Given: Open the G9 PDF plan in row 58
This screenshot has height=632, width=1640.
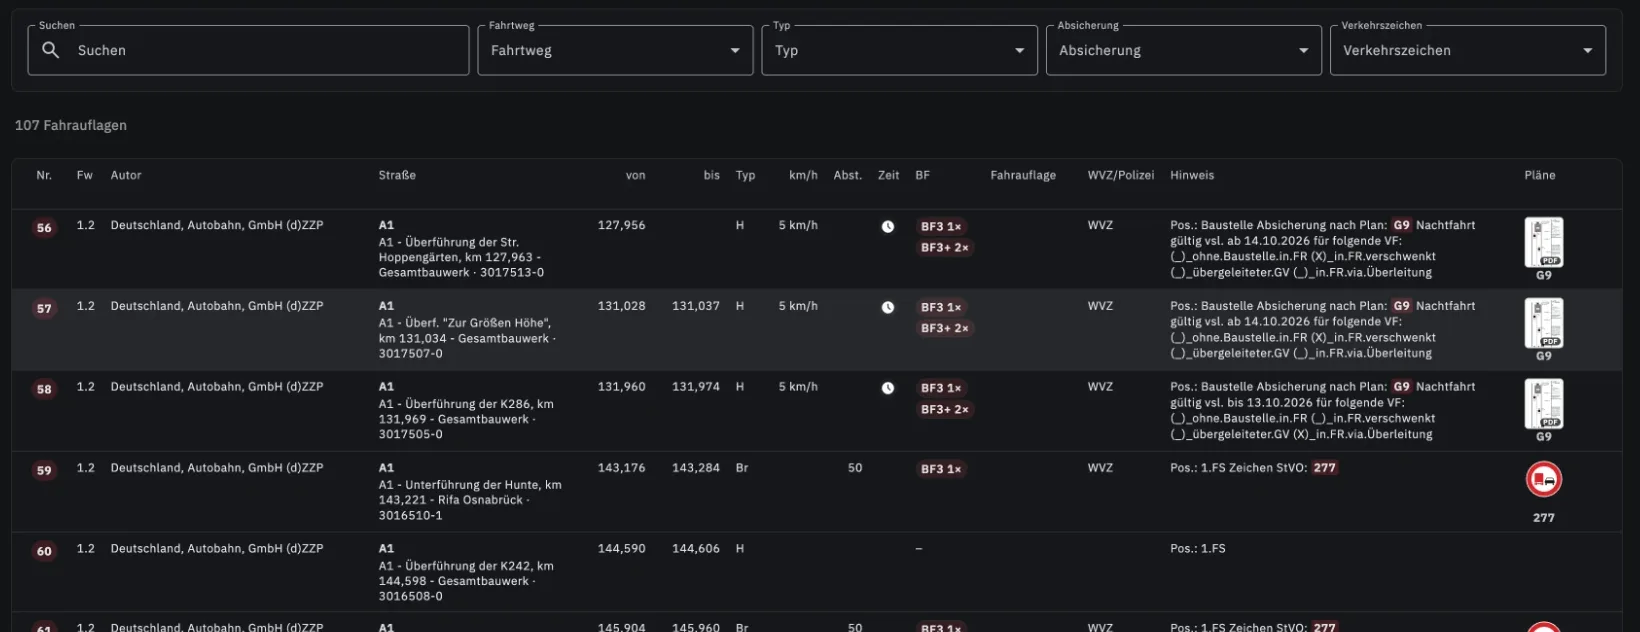Looking at the screenshot, I should coord(1543,404).
